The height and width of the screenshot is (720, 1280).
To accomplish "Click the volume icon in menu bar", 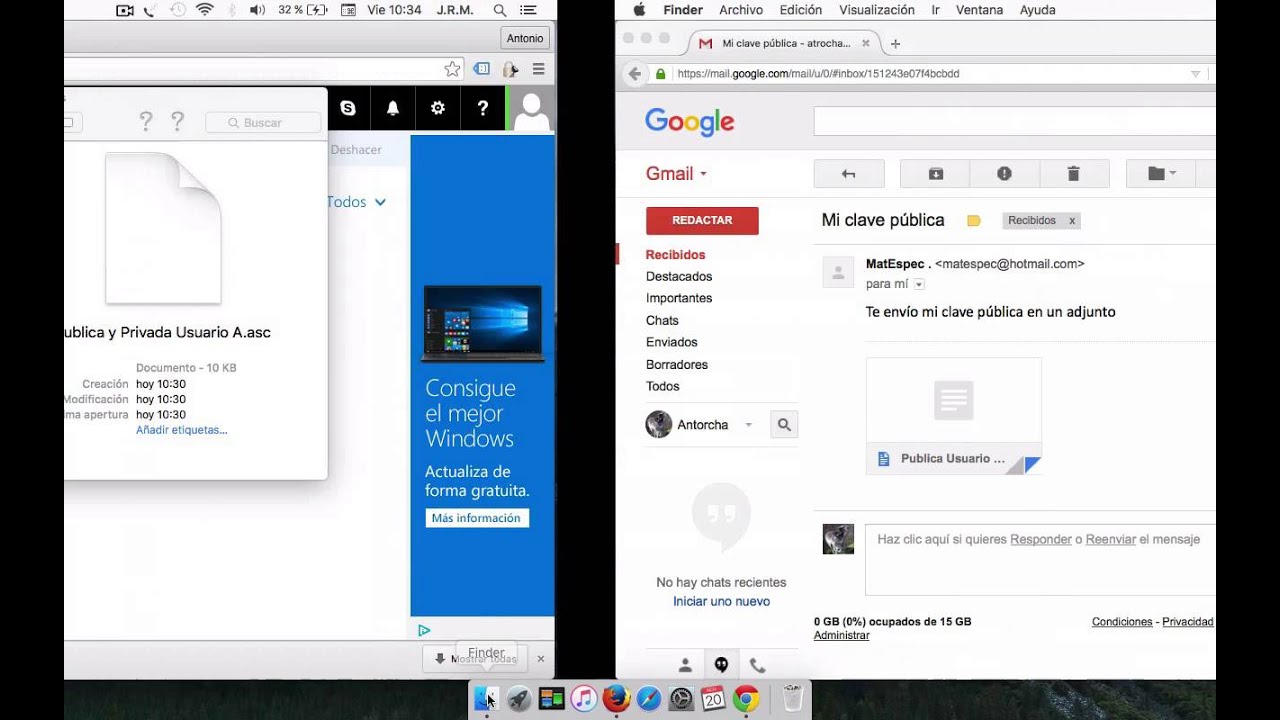I will pyautogui.click(x=257, y=10).
